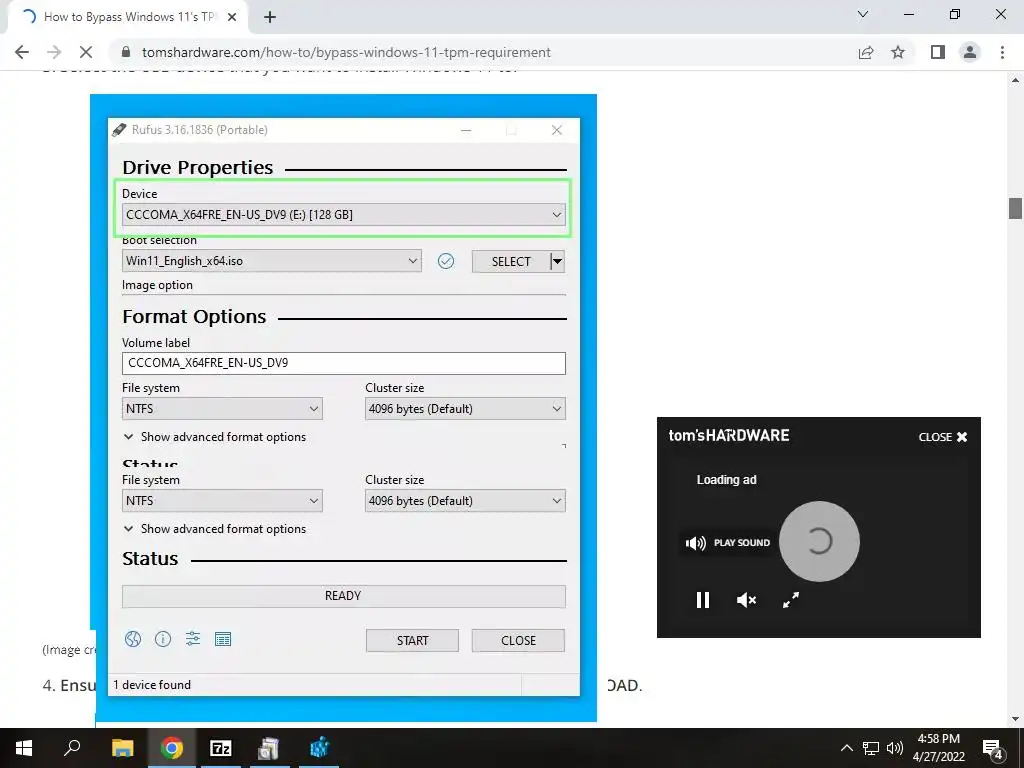Click the arrow beside the SELECT button
The width and height of the screenshot is (1024, 768).
click(558, 261)
